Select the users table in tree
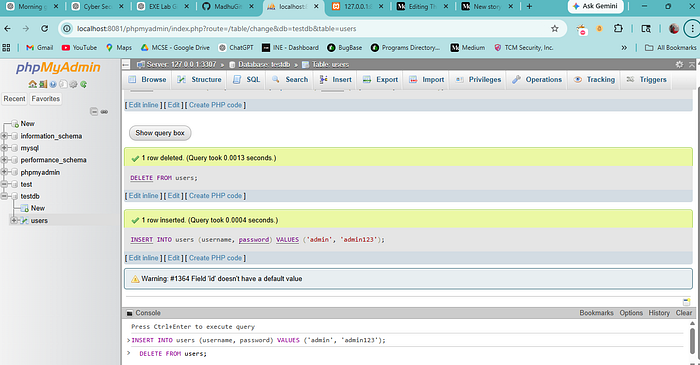This screenshot has width=700, height=365. point(39,220)
